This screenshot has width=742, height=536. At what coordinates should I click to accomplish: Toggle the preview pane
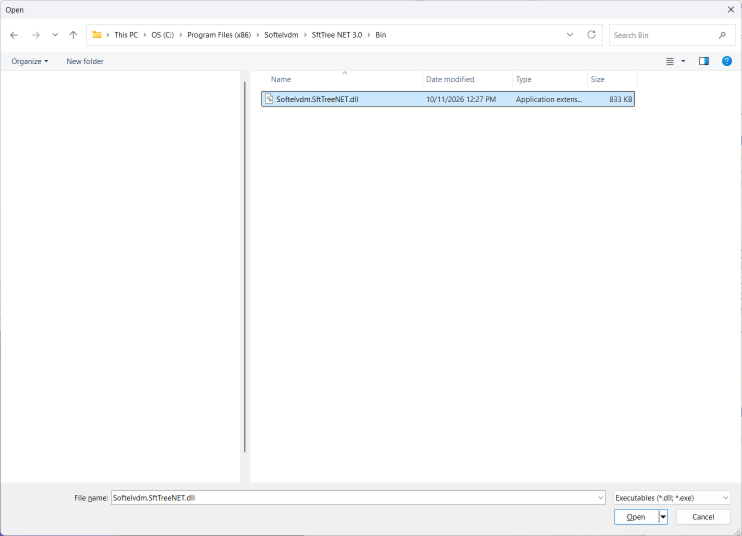704,61
